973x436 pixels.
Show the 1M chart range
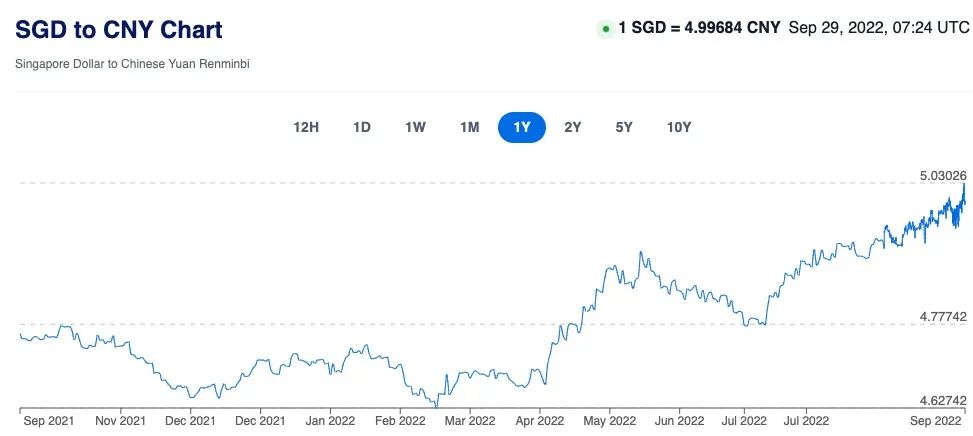pyautogui.click(x=470, y=127)
